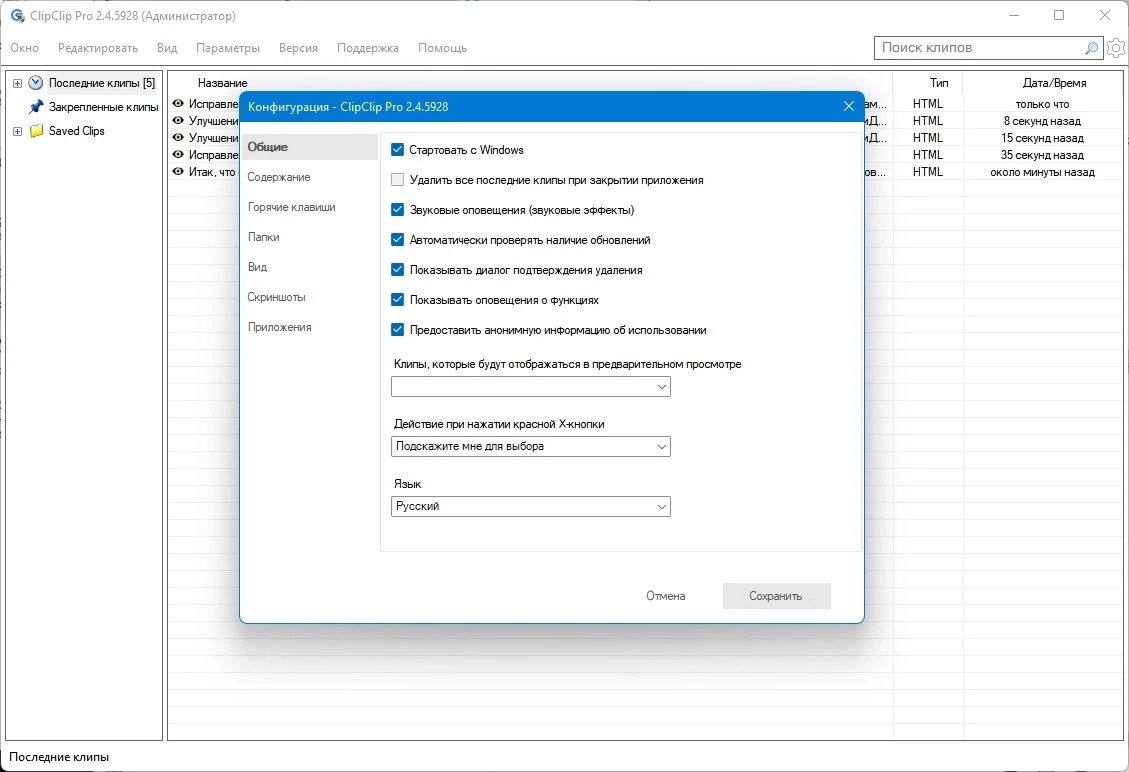Click HTML type cell of 'только что' row
Viewport: 1129px width, 772px height.
tap(927, 104)
